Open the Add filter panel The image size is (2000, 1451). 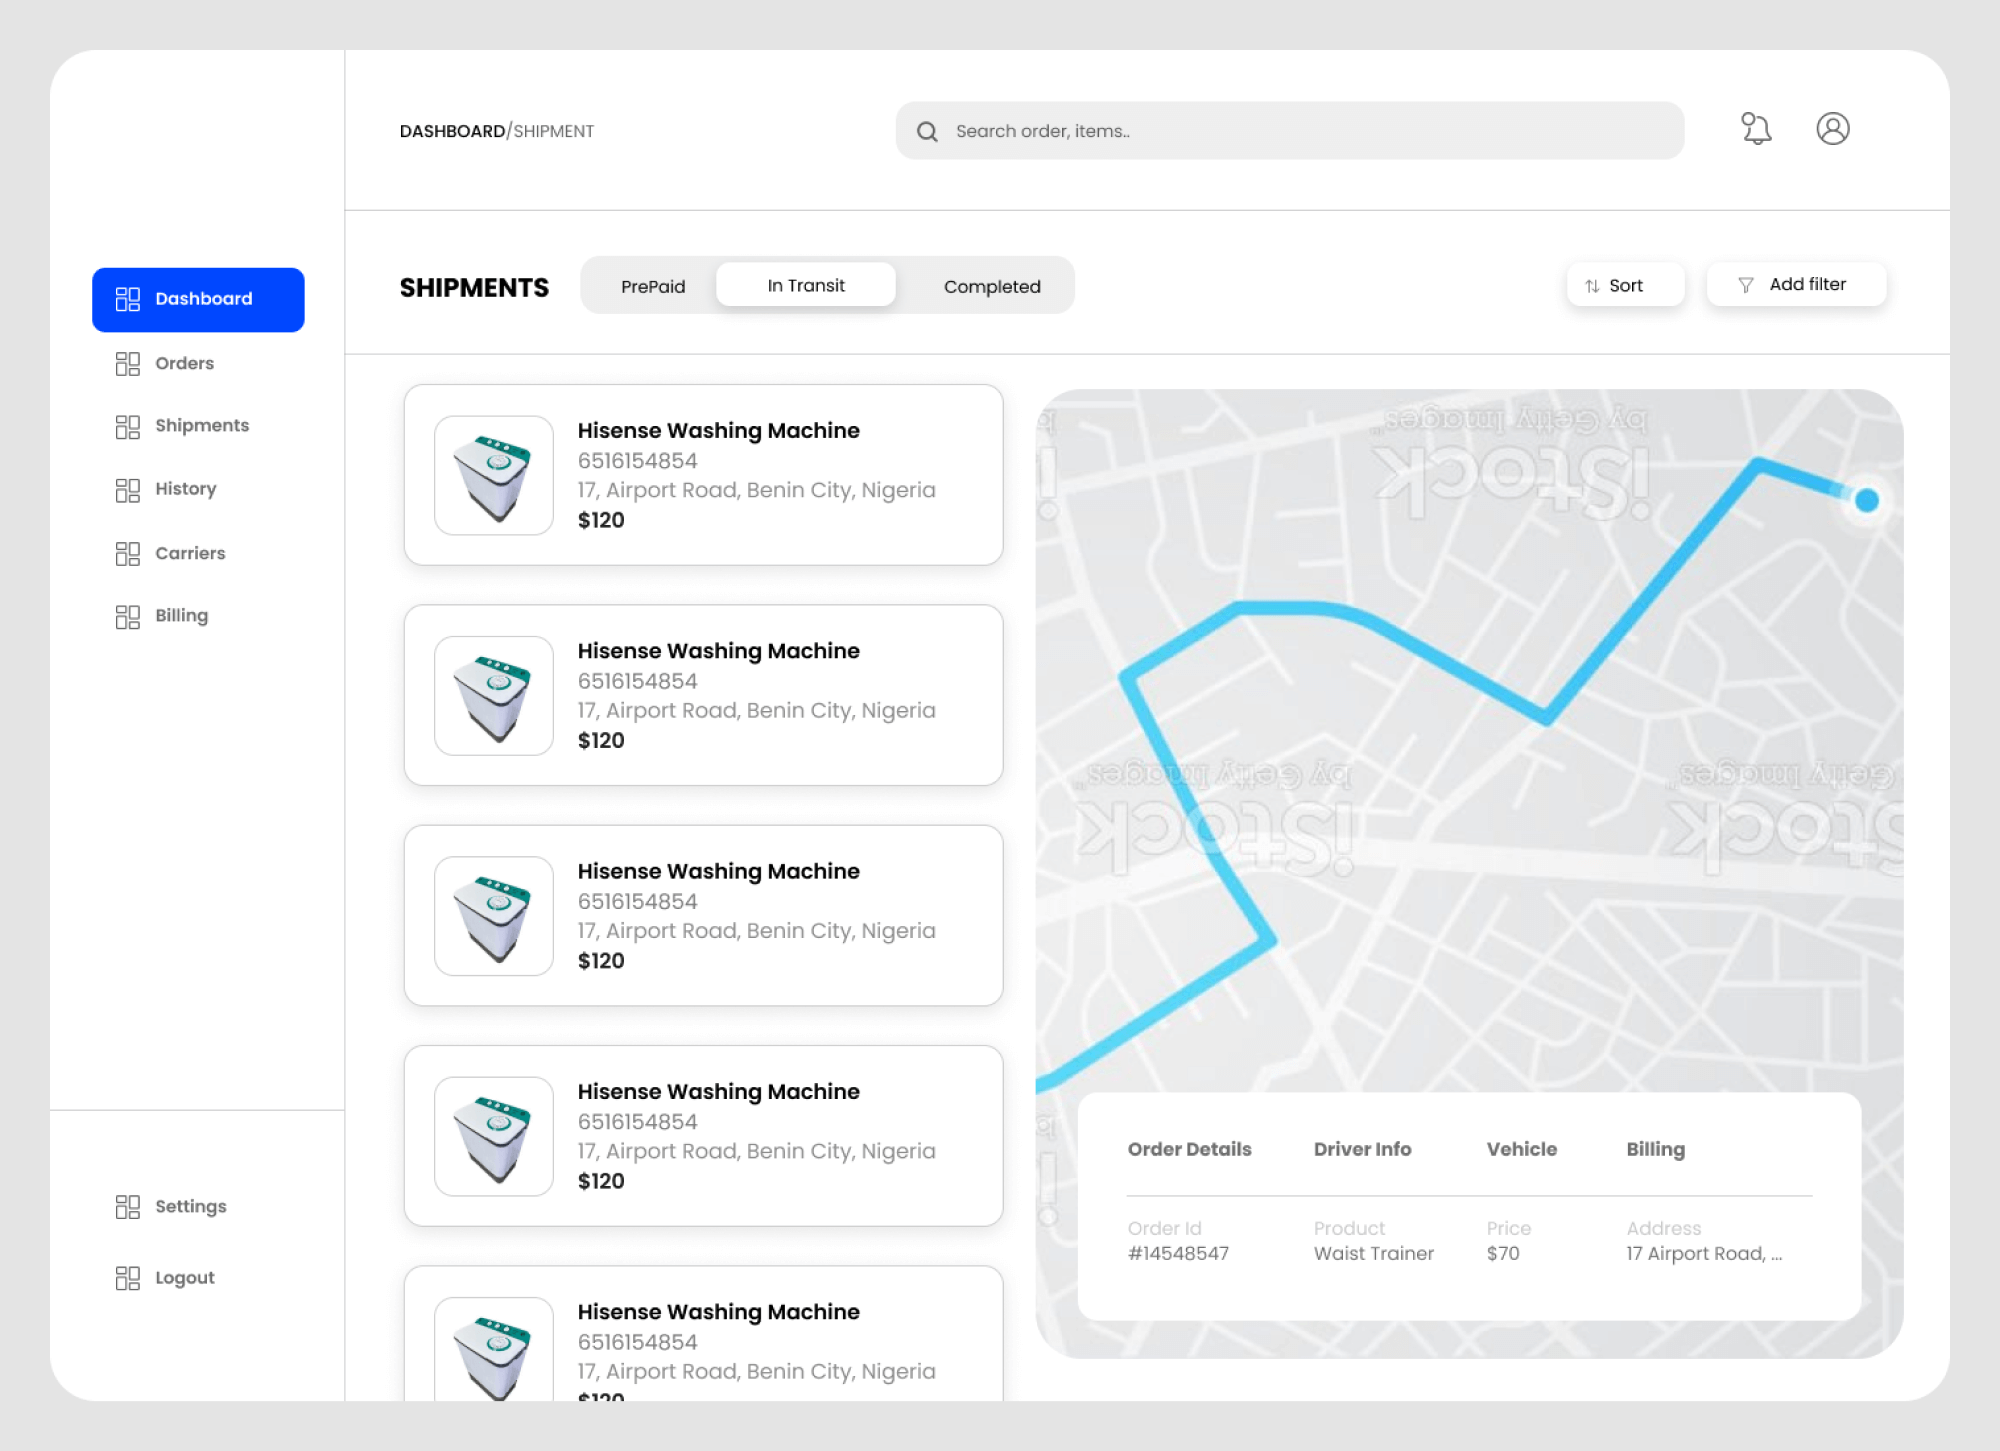(1795, 284)
